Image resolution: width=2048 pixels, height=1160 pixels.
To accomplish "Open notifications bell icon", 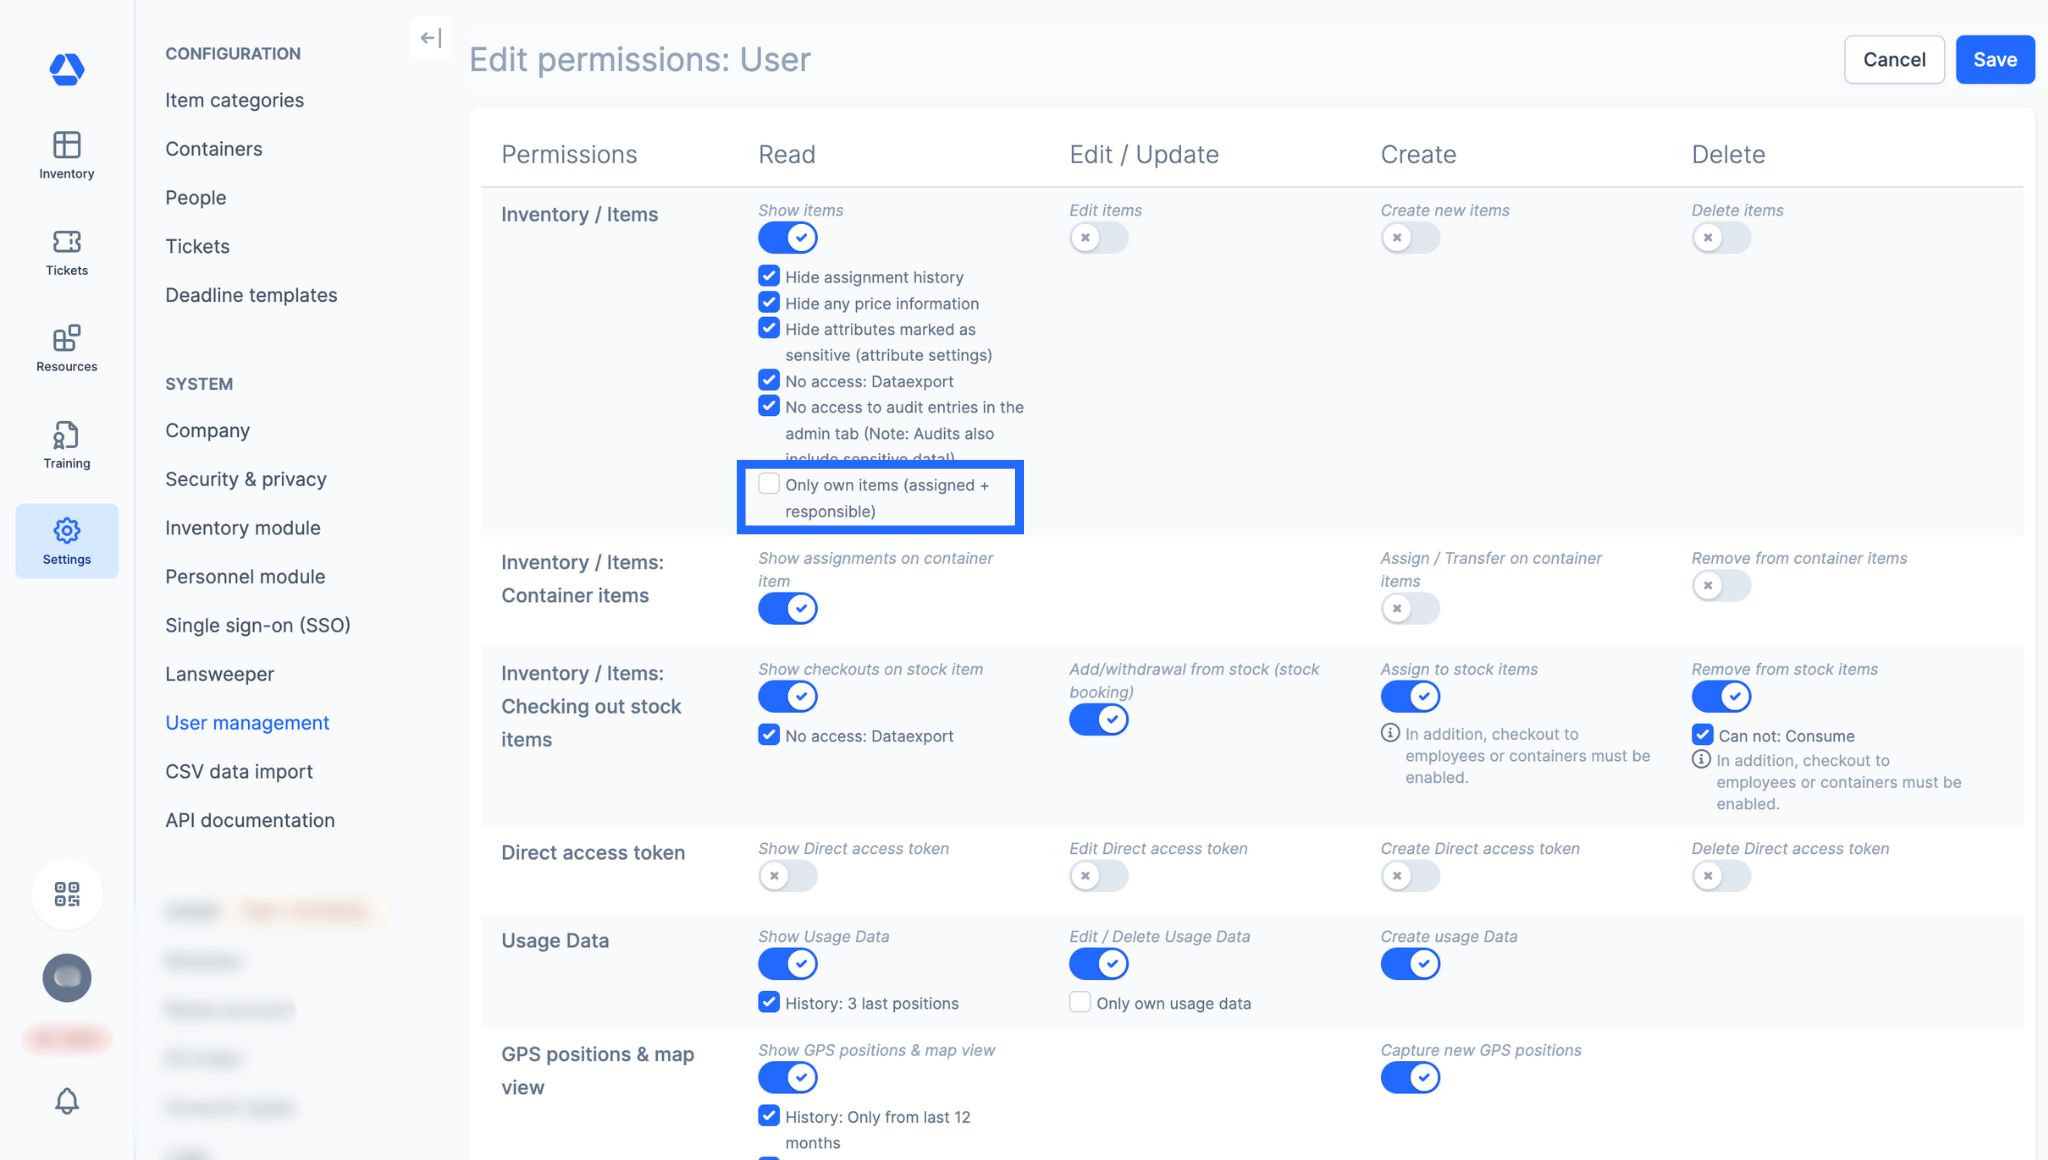I will point(67,1101).
